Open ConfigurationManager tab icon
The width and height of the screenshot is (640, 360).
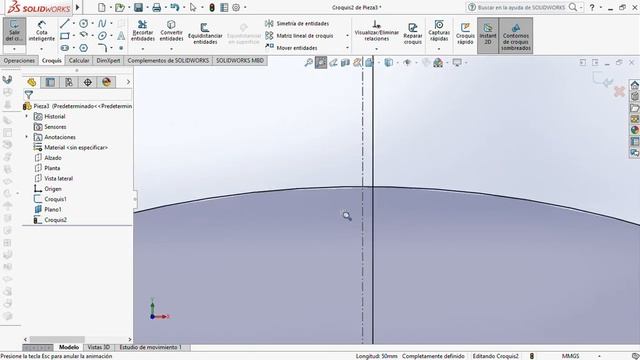[x=69, y=82]
